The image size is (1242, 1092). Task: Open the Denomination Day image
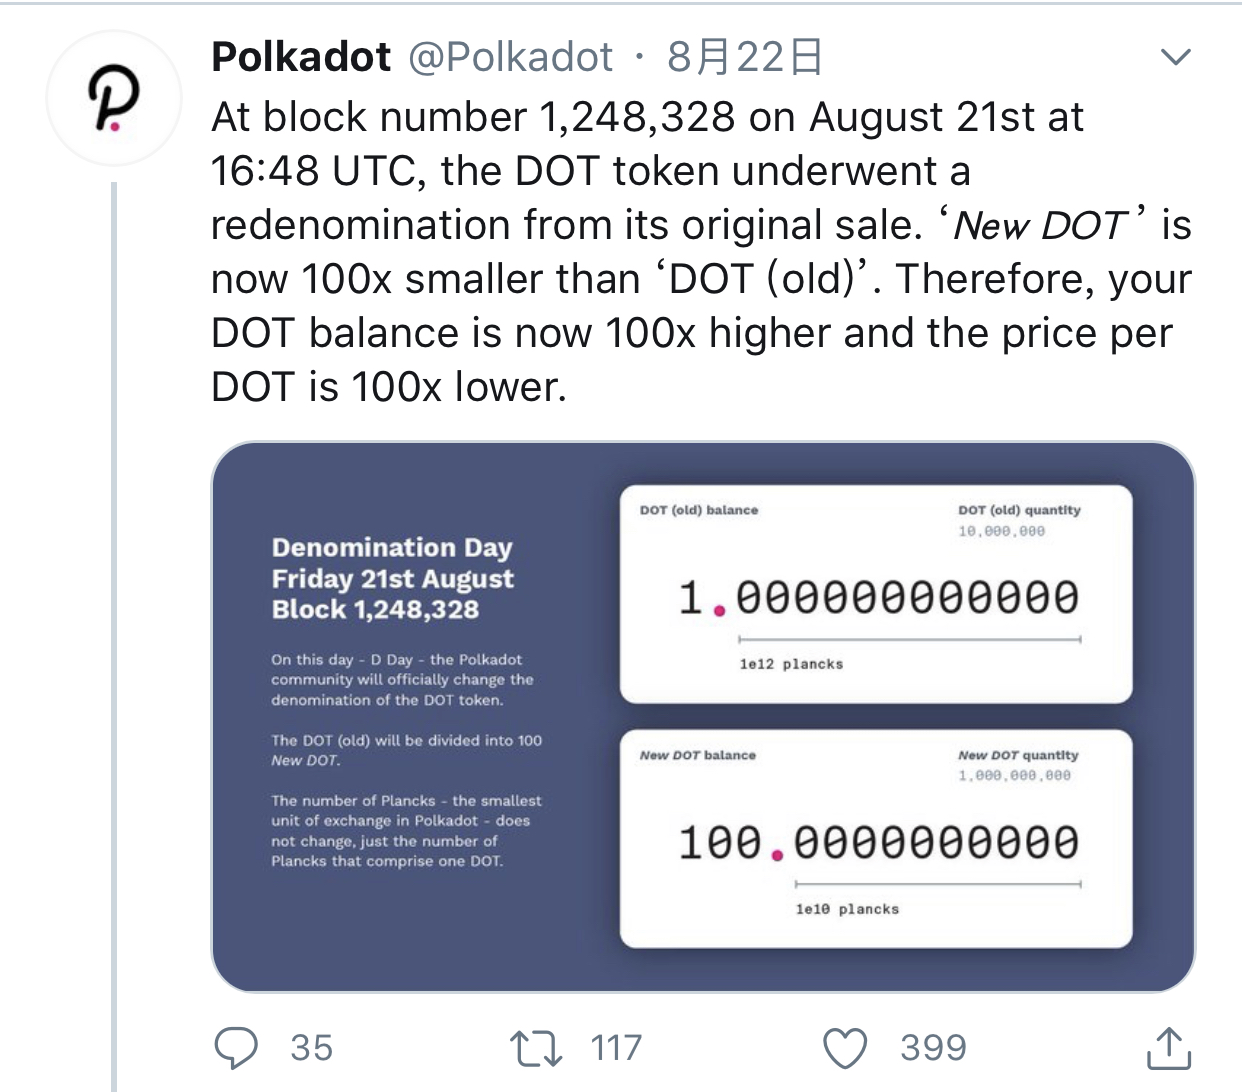(703, 716)
